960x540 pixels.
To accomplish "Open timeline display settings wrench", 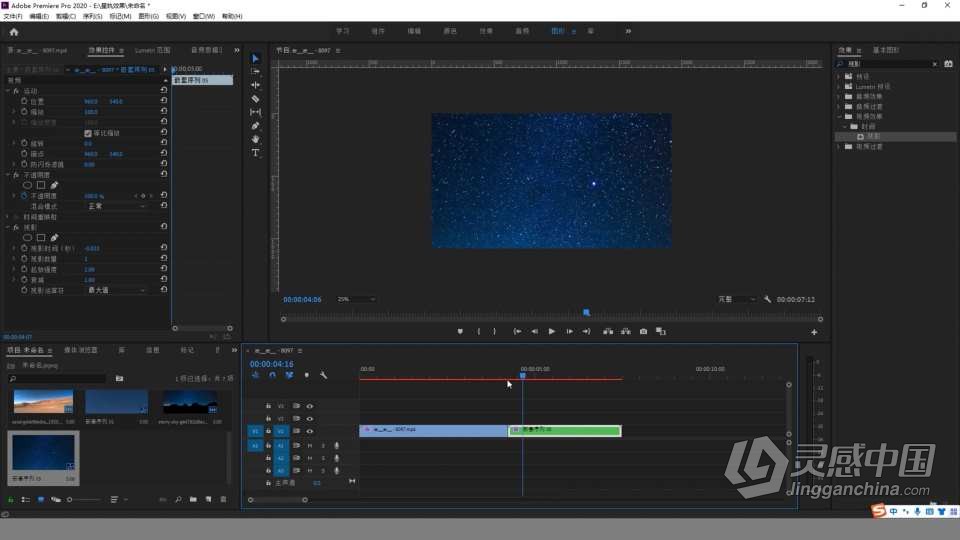I will point(323,375).
